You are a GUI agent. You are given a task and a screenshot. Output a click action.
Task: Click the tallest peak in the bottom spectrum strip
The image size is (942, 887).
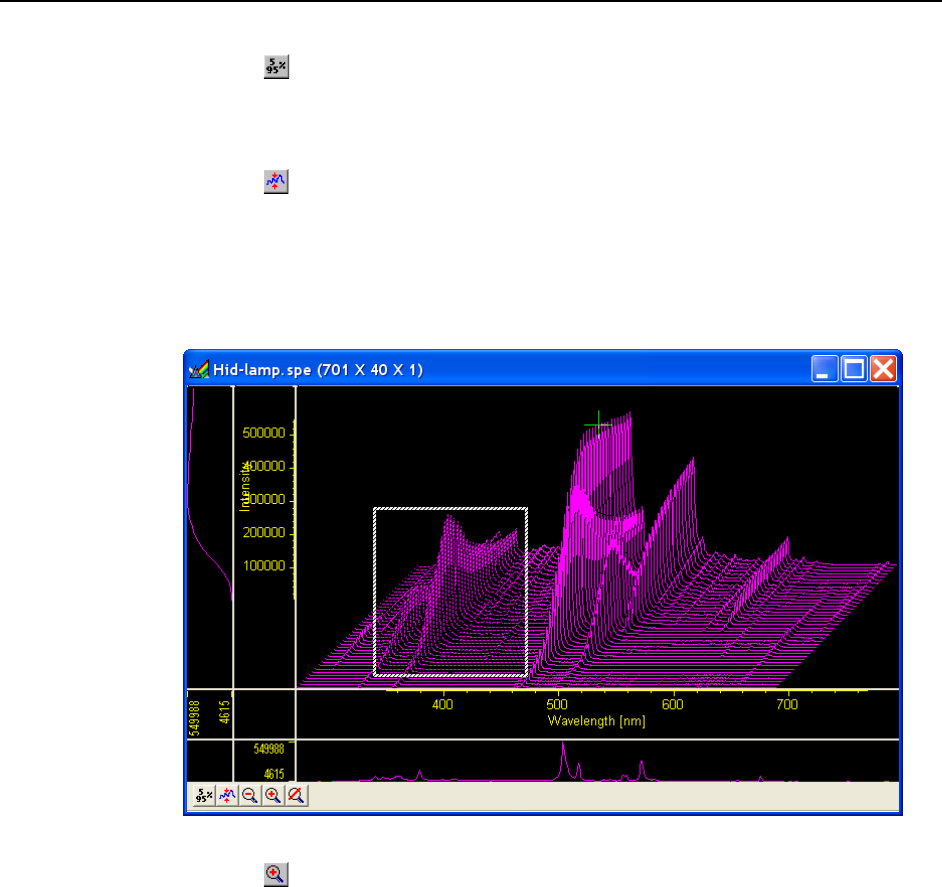(x=564, y=760)
